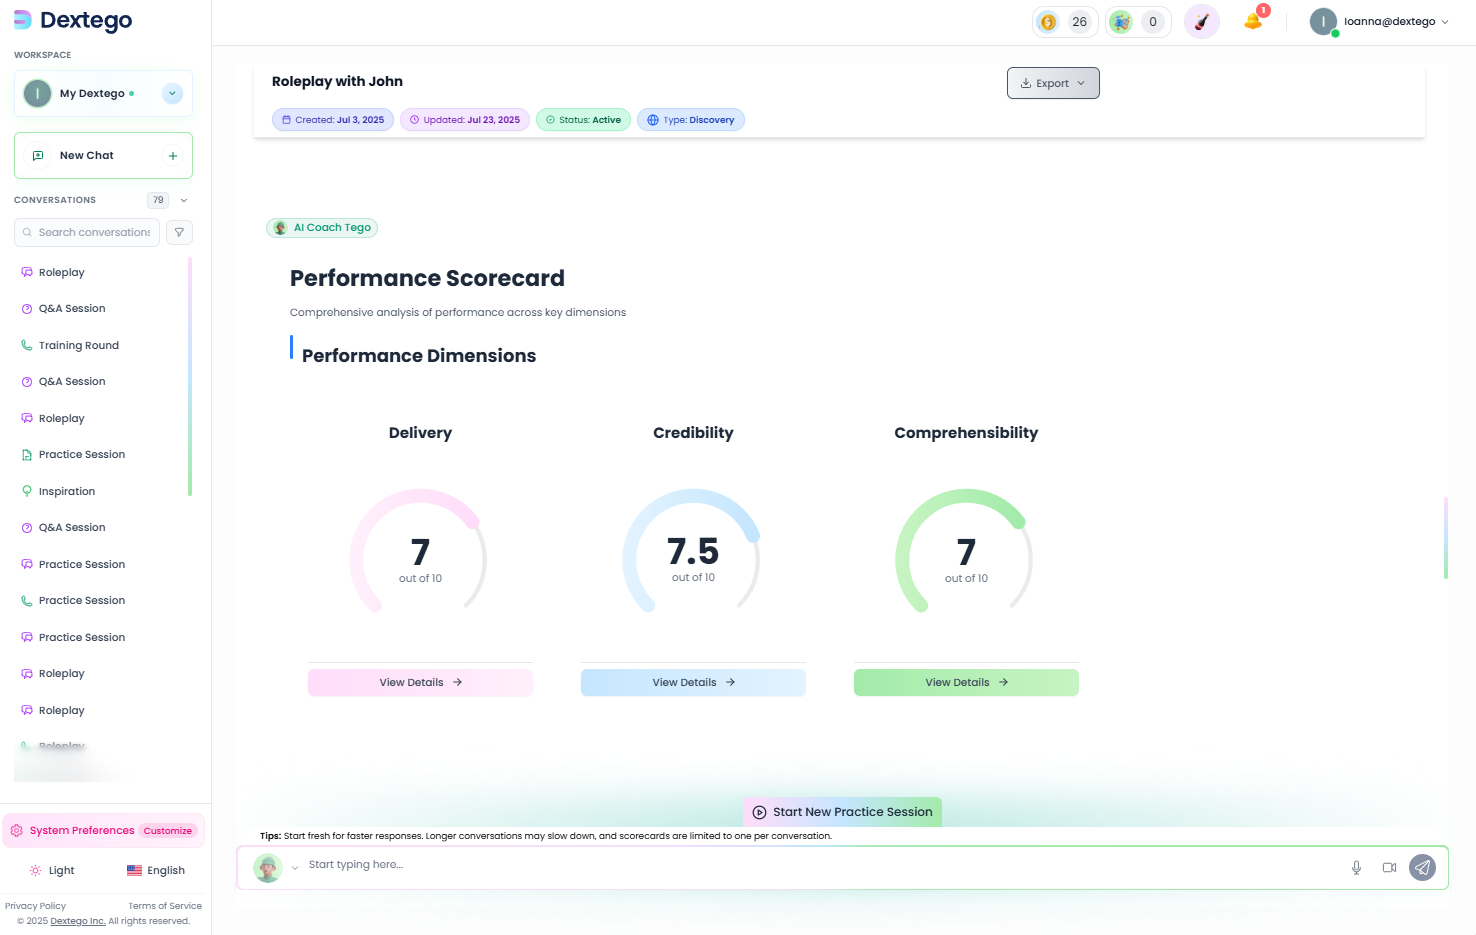1476x935 pixels.
Task: Open the notification bell
Action: 1253,21
